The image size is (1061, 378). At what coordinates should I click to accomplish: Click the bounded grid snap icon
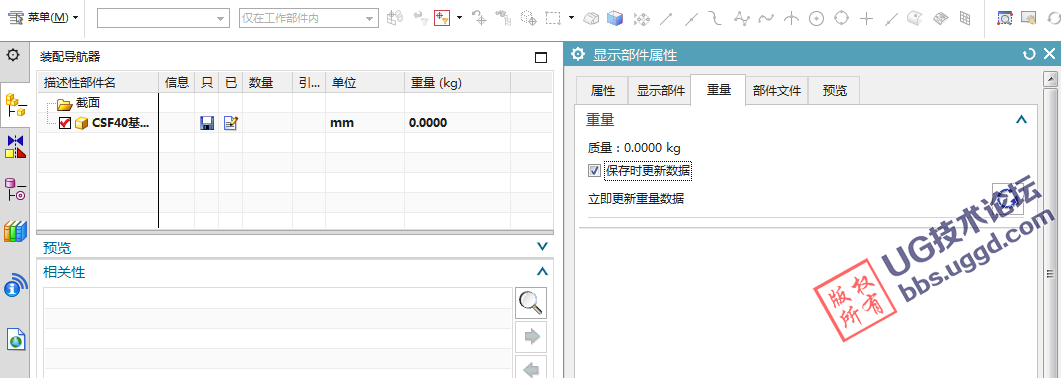pyautogui.click(x=966, y=18)
